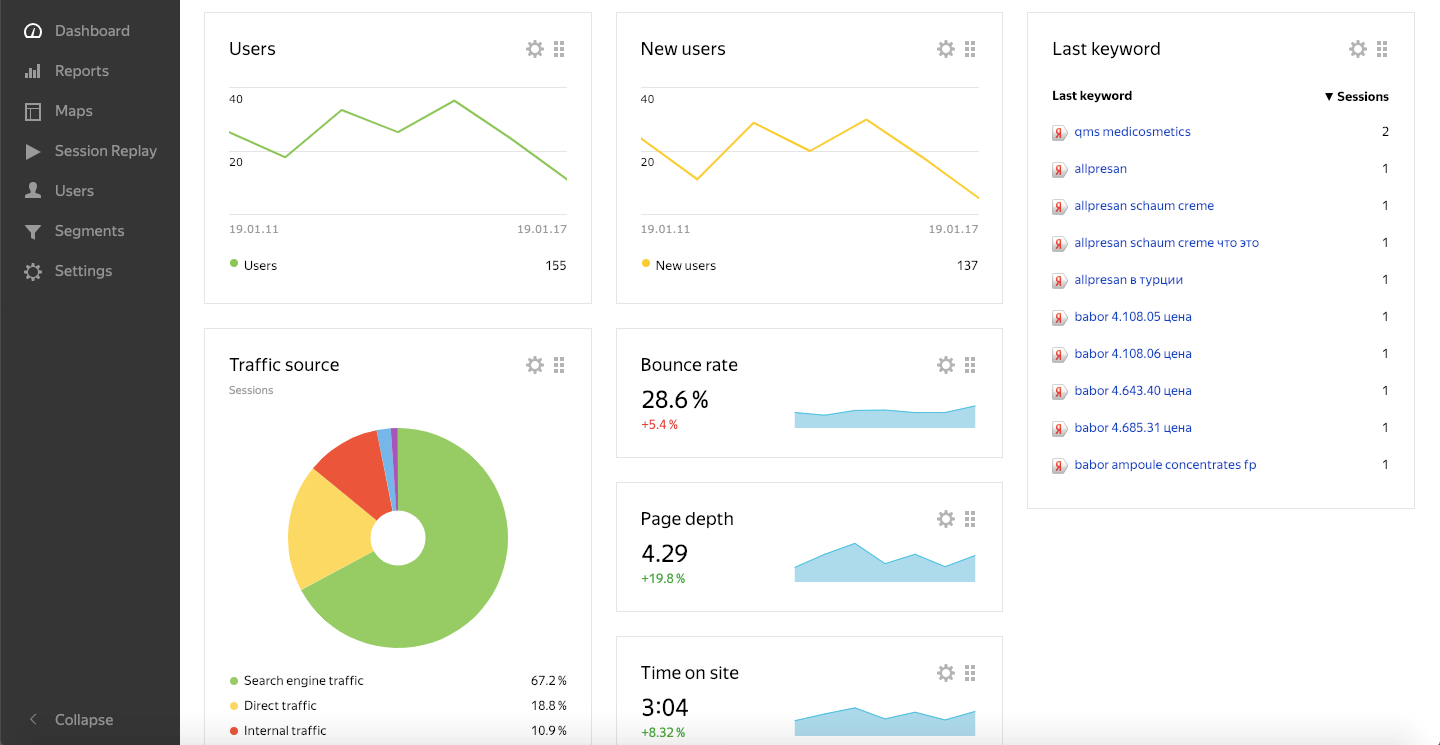Image resolution: width=1440 pixels, height=745 pixels.
Task: Click the New users total 137
Action: 967,266
